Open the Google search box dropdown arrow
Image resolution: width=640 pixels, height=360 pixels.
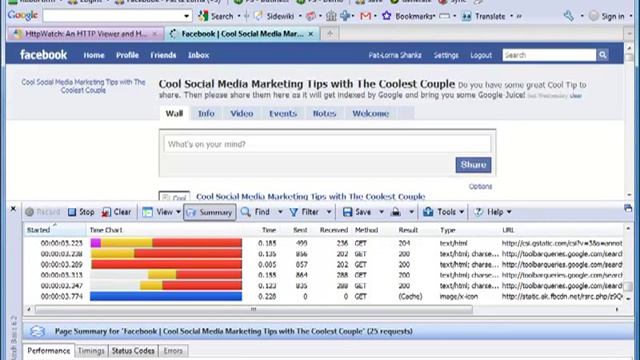coord(187,16)
